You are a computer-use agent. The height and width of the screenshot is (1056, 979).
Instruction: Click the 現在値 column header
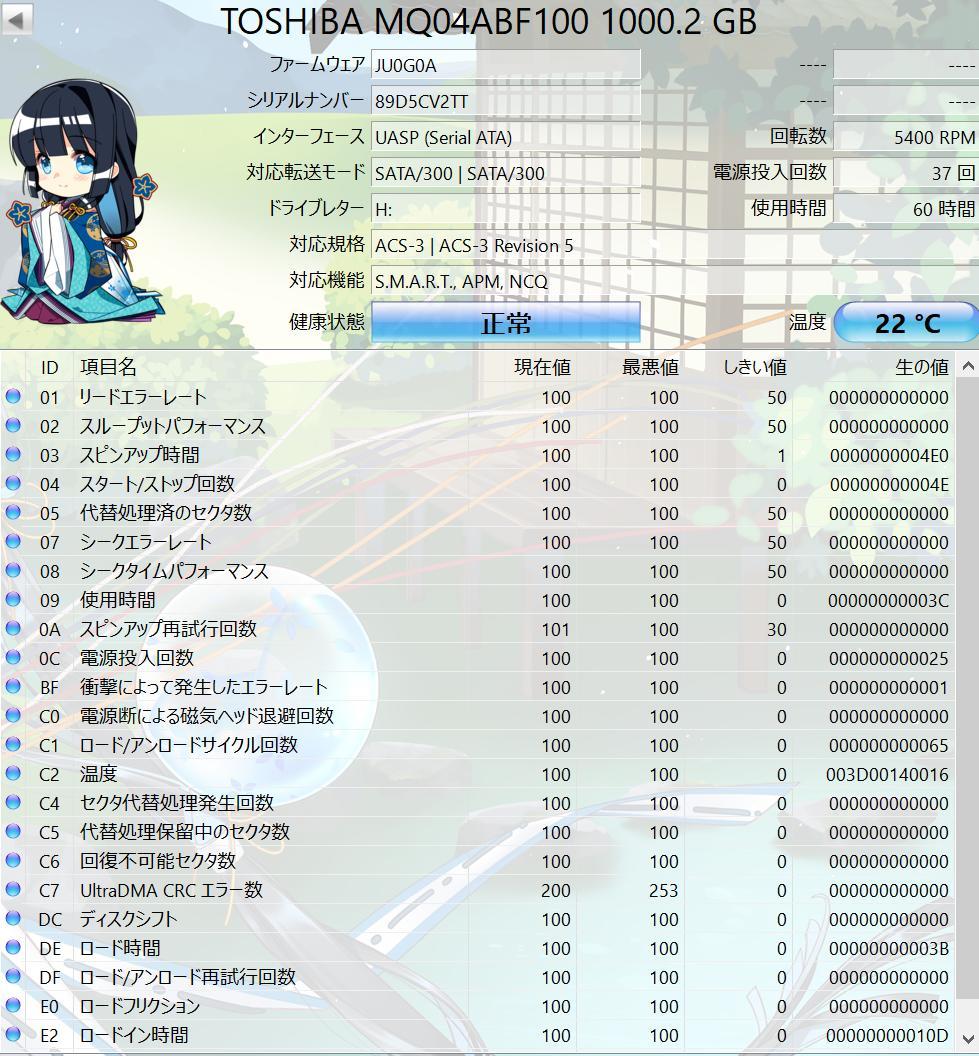pos(543,367)
